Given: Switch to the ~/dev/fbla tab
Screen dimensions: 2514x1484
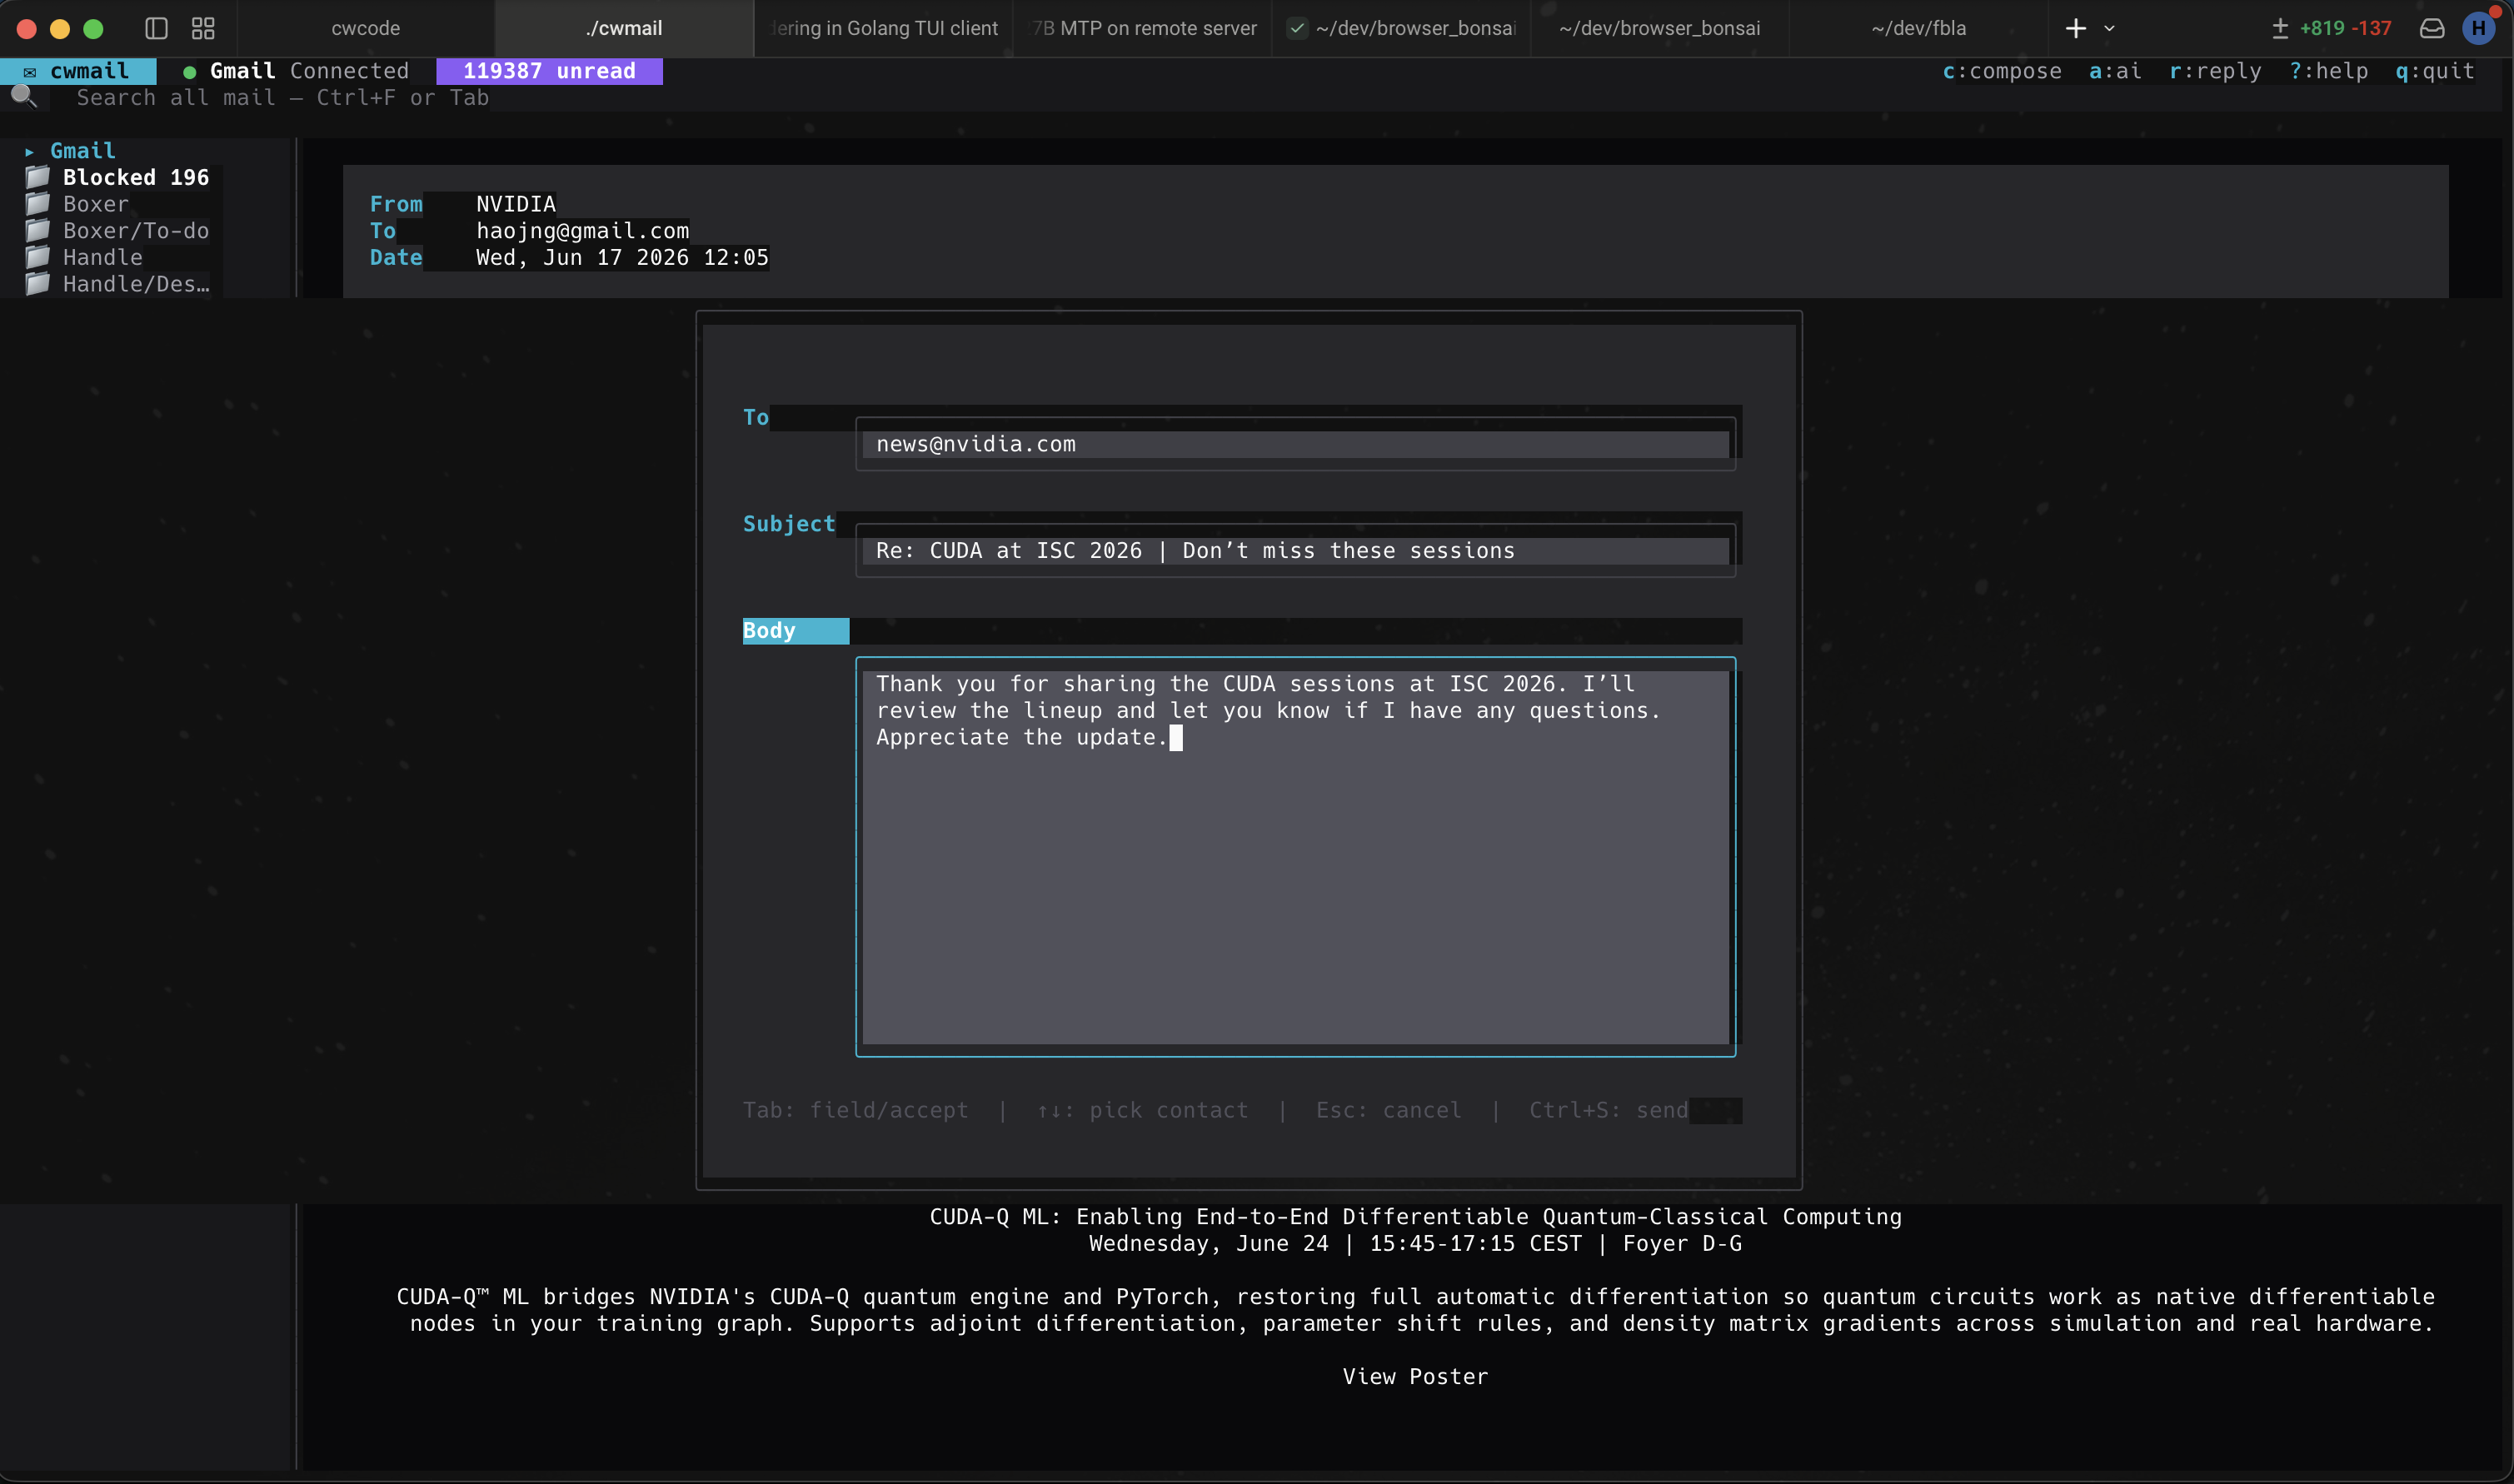Looking at the screenshot, I should coord(1919,28).
